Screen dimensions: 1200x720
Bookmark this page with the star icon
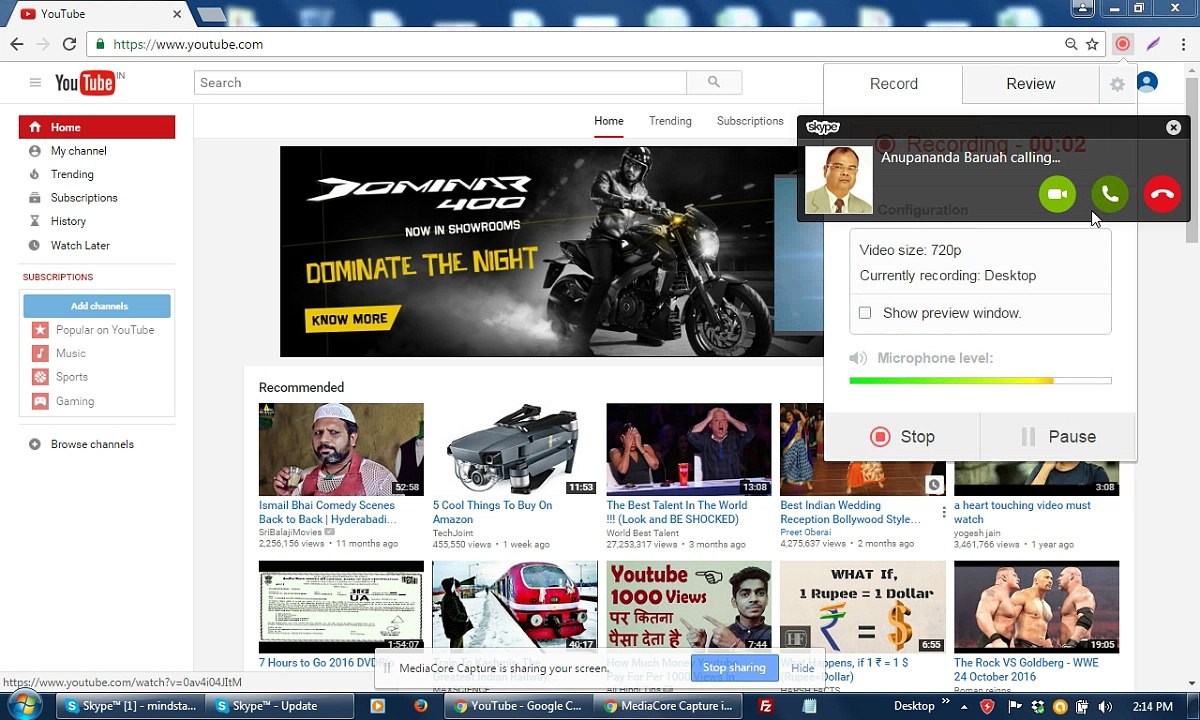pyautogui.click(x=1093, y=44)
